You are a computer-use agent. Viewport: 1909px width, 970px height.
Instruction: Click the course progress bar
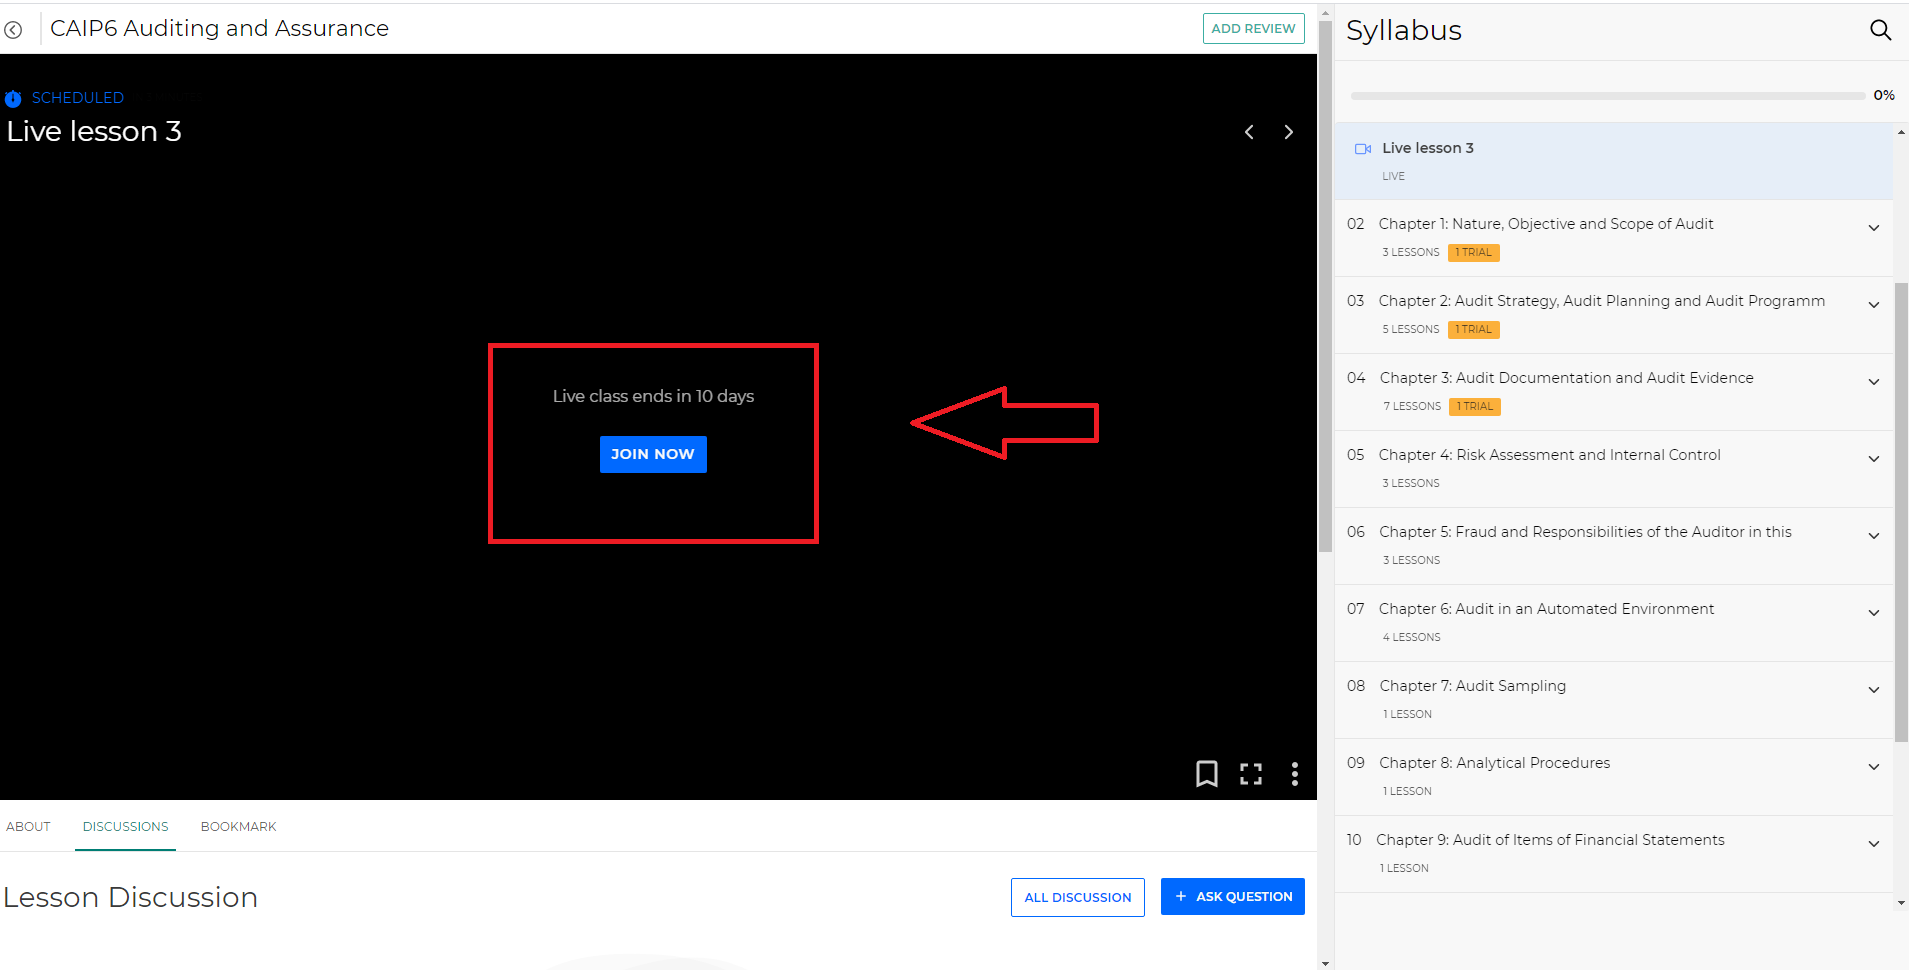[x=1607, y=96]
